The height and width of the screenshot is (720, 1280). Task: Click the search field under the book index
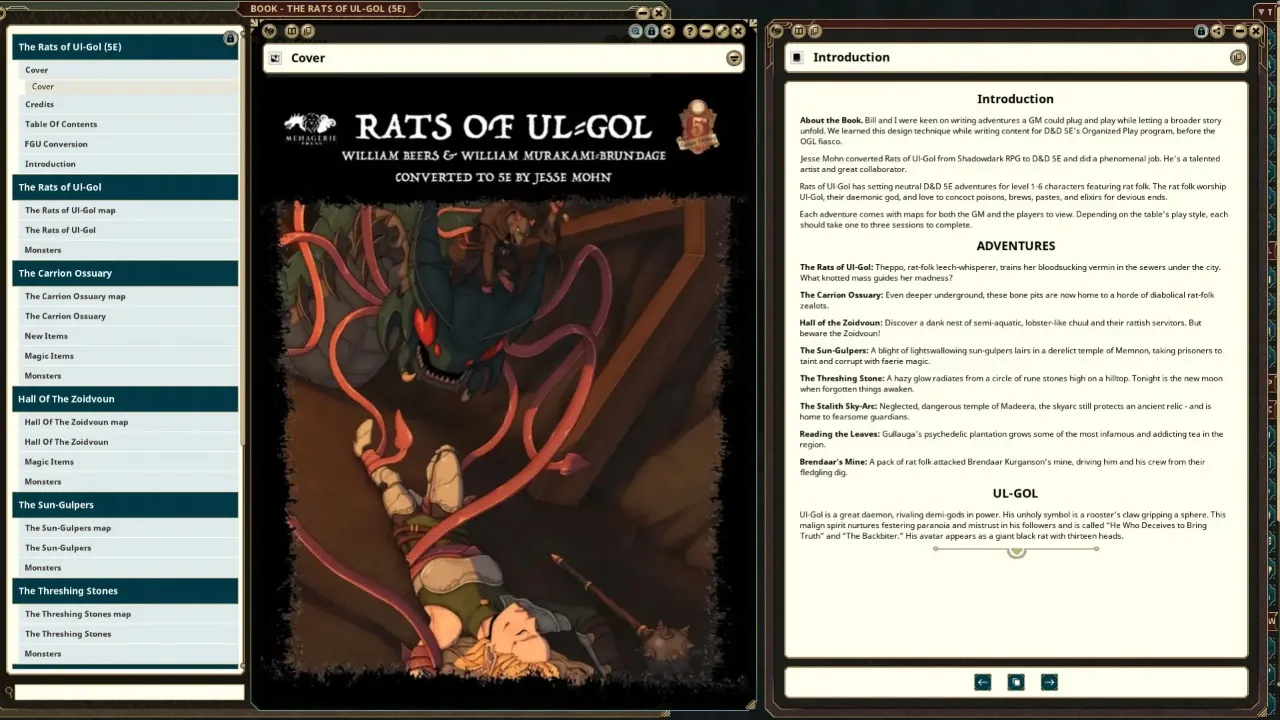click(x=129, y=692)
